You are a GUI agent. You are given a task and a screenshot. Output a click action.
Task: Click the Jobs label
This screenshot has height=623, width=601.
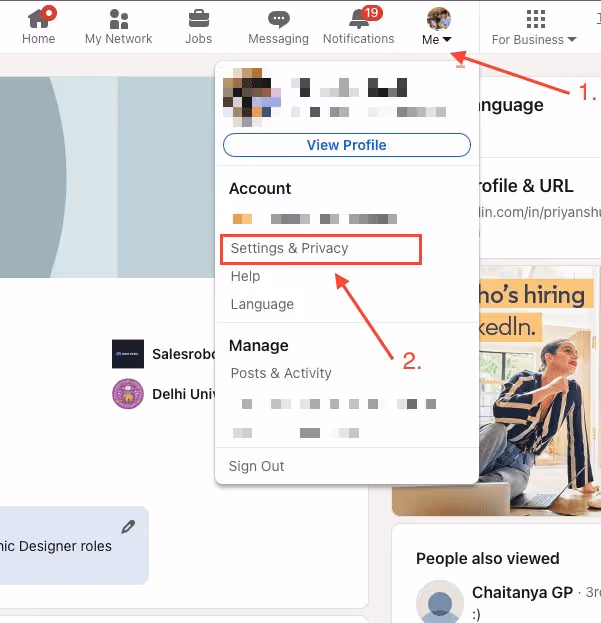[199, 39]
